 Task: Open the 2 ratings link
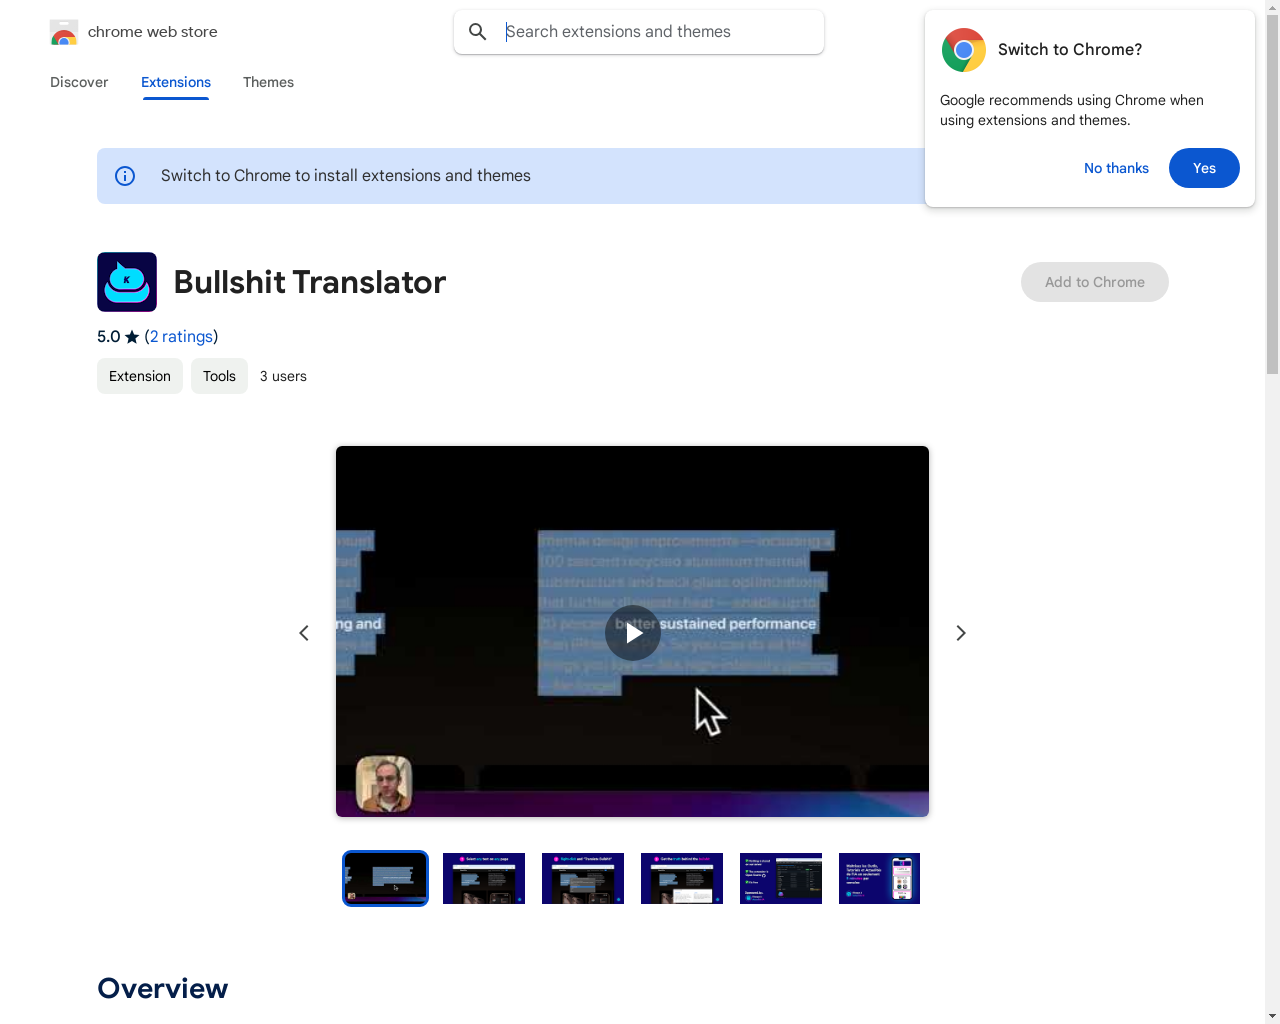181,337
